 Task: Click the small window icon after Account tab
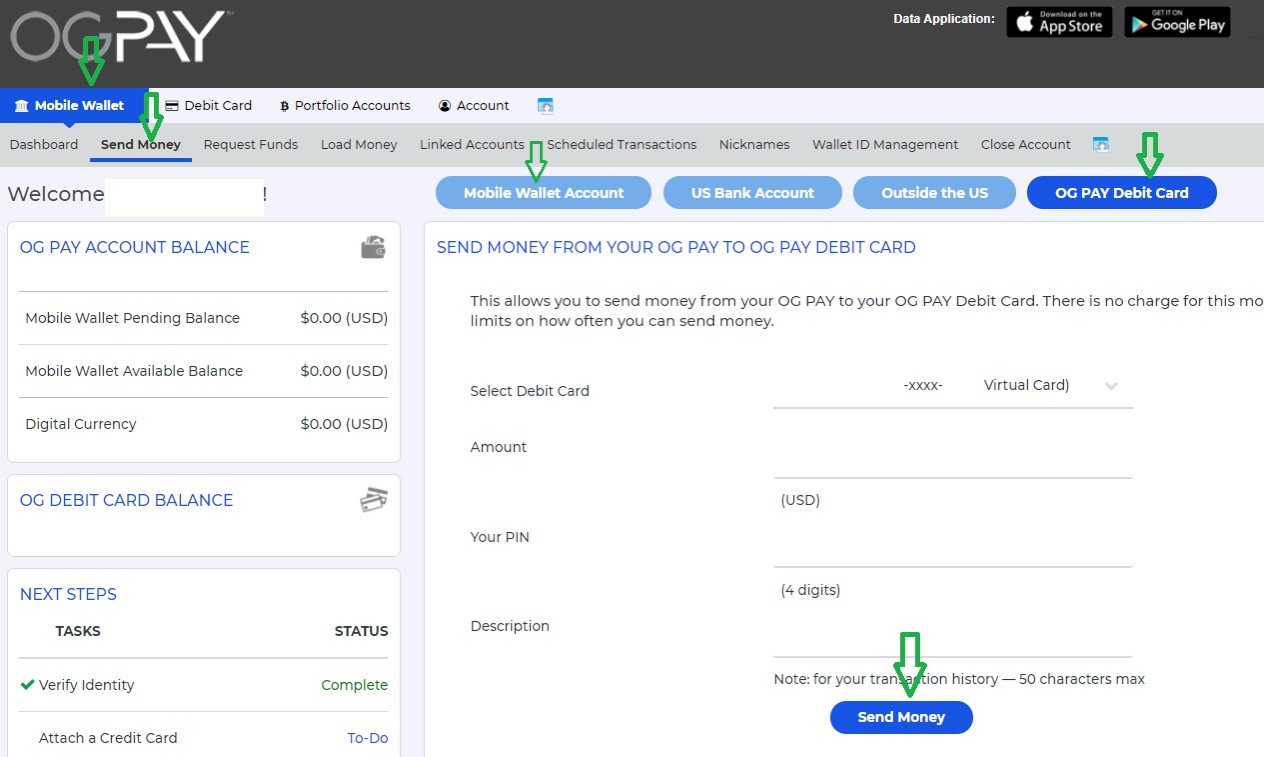point(545,106)
